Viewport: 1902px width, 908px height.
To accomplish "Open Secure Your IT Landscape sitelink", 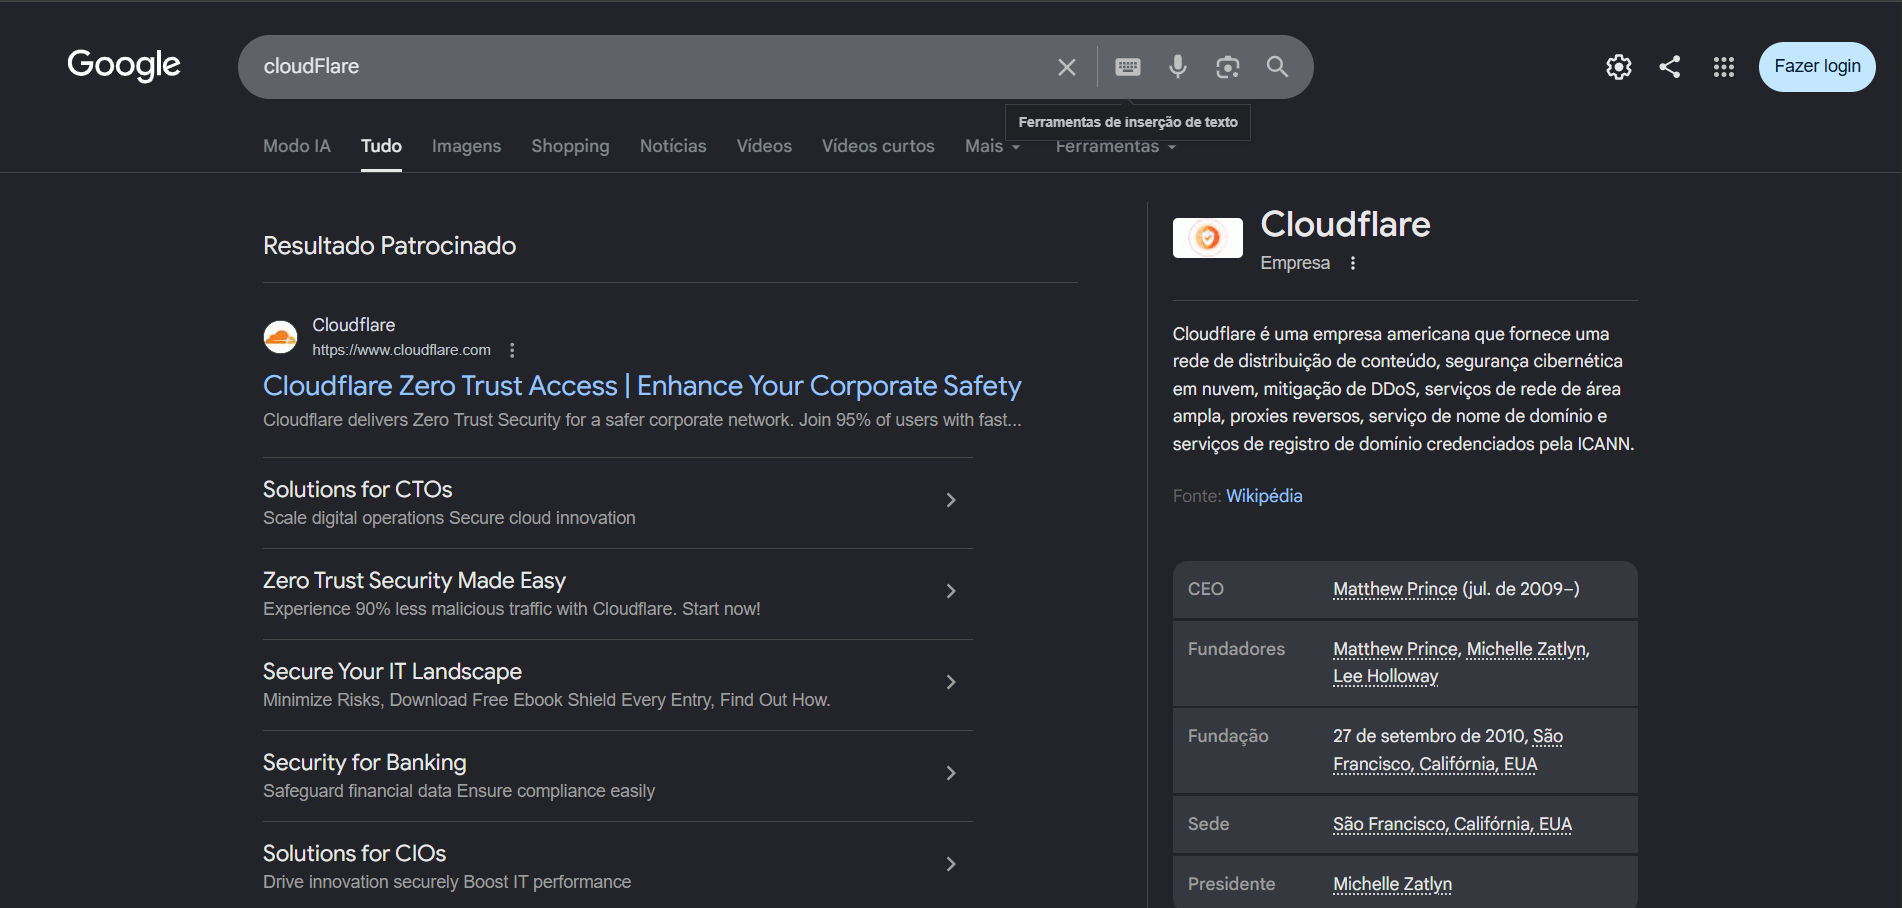I will [x=392, y=671].
